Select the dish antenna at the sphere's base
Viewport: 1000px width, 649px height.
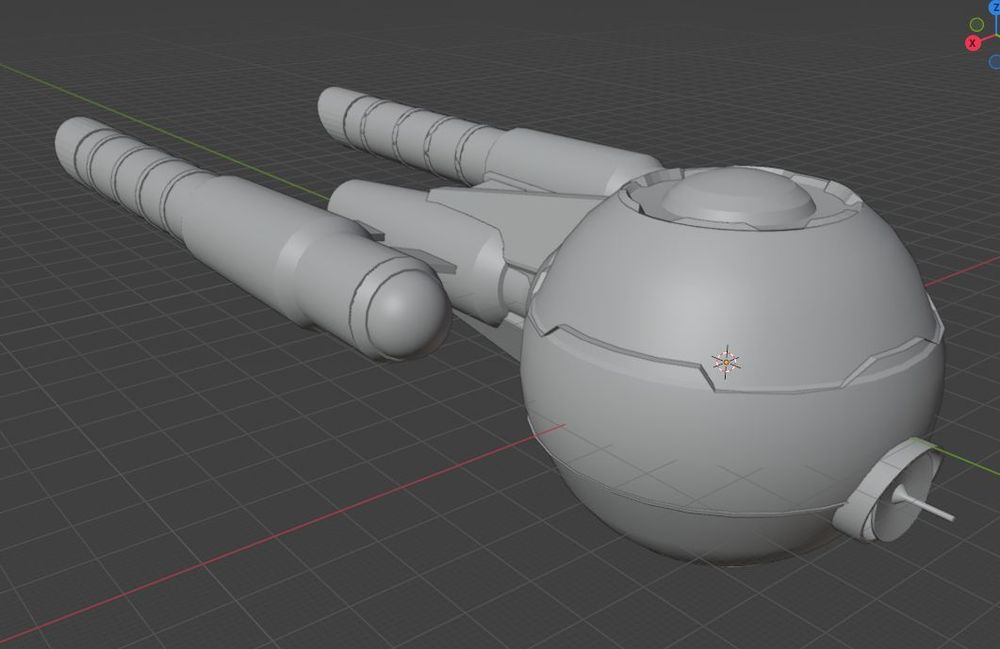point(893,491)
